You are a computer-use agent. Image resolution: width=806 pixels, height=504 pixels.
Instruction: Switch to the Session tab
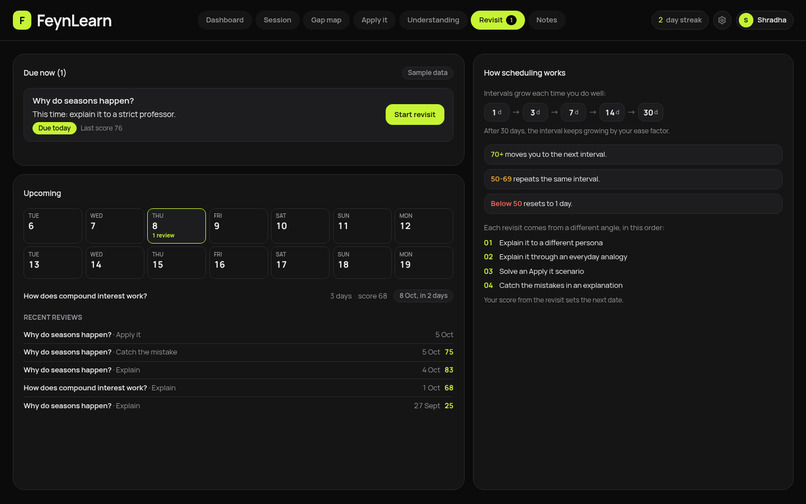pyautogui.click(x=277, y=20)
